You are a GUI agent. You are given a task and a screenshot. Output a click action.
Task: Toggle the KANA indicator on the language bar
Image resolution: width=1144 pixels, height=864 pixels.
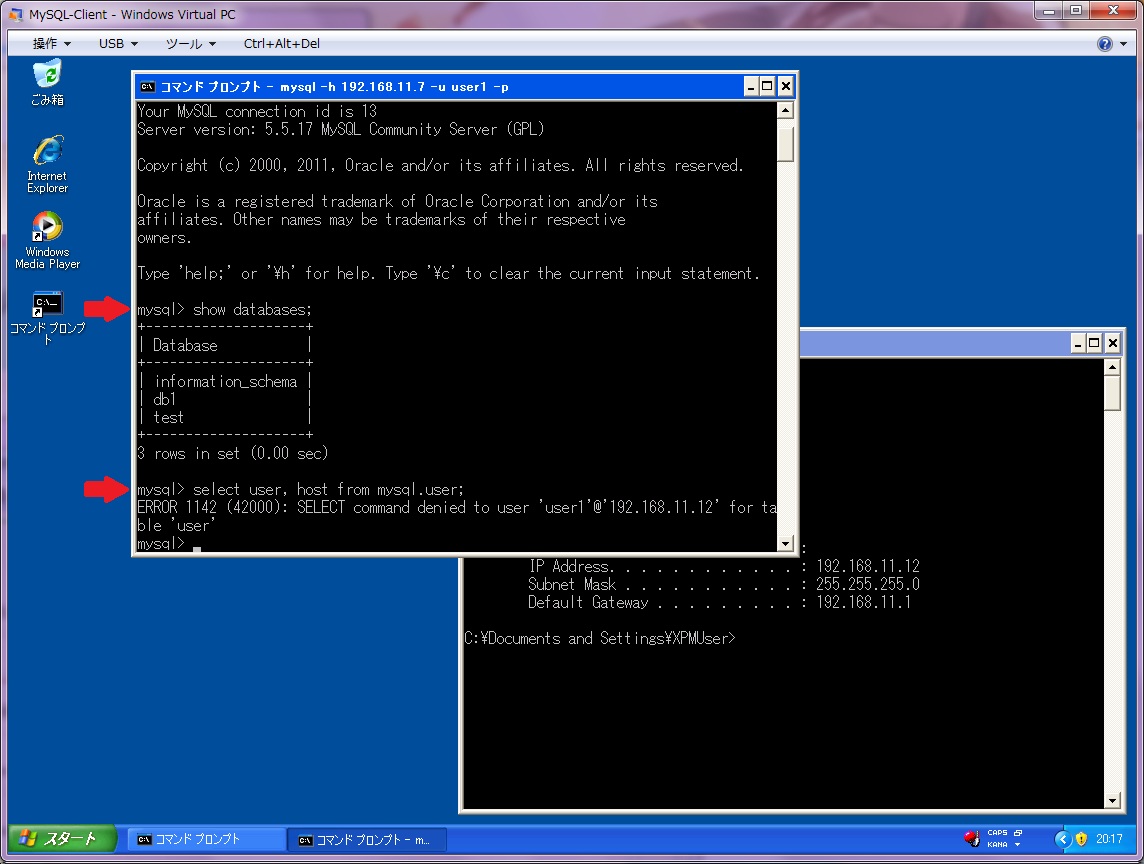tap(997, 845)
